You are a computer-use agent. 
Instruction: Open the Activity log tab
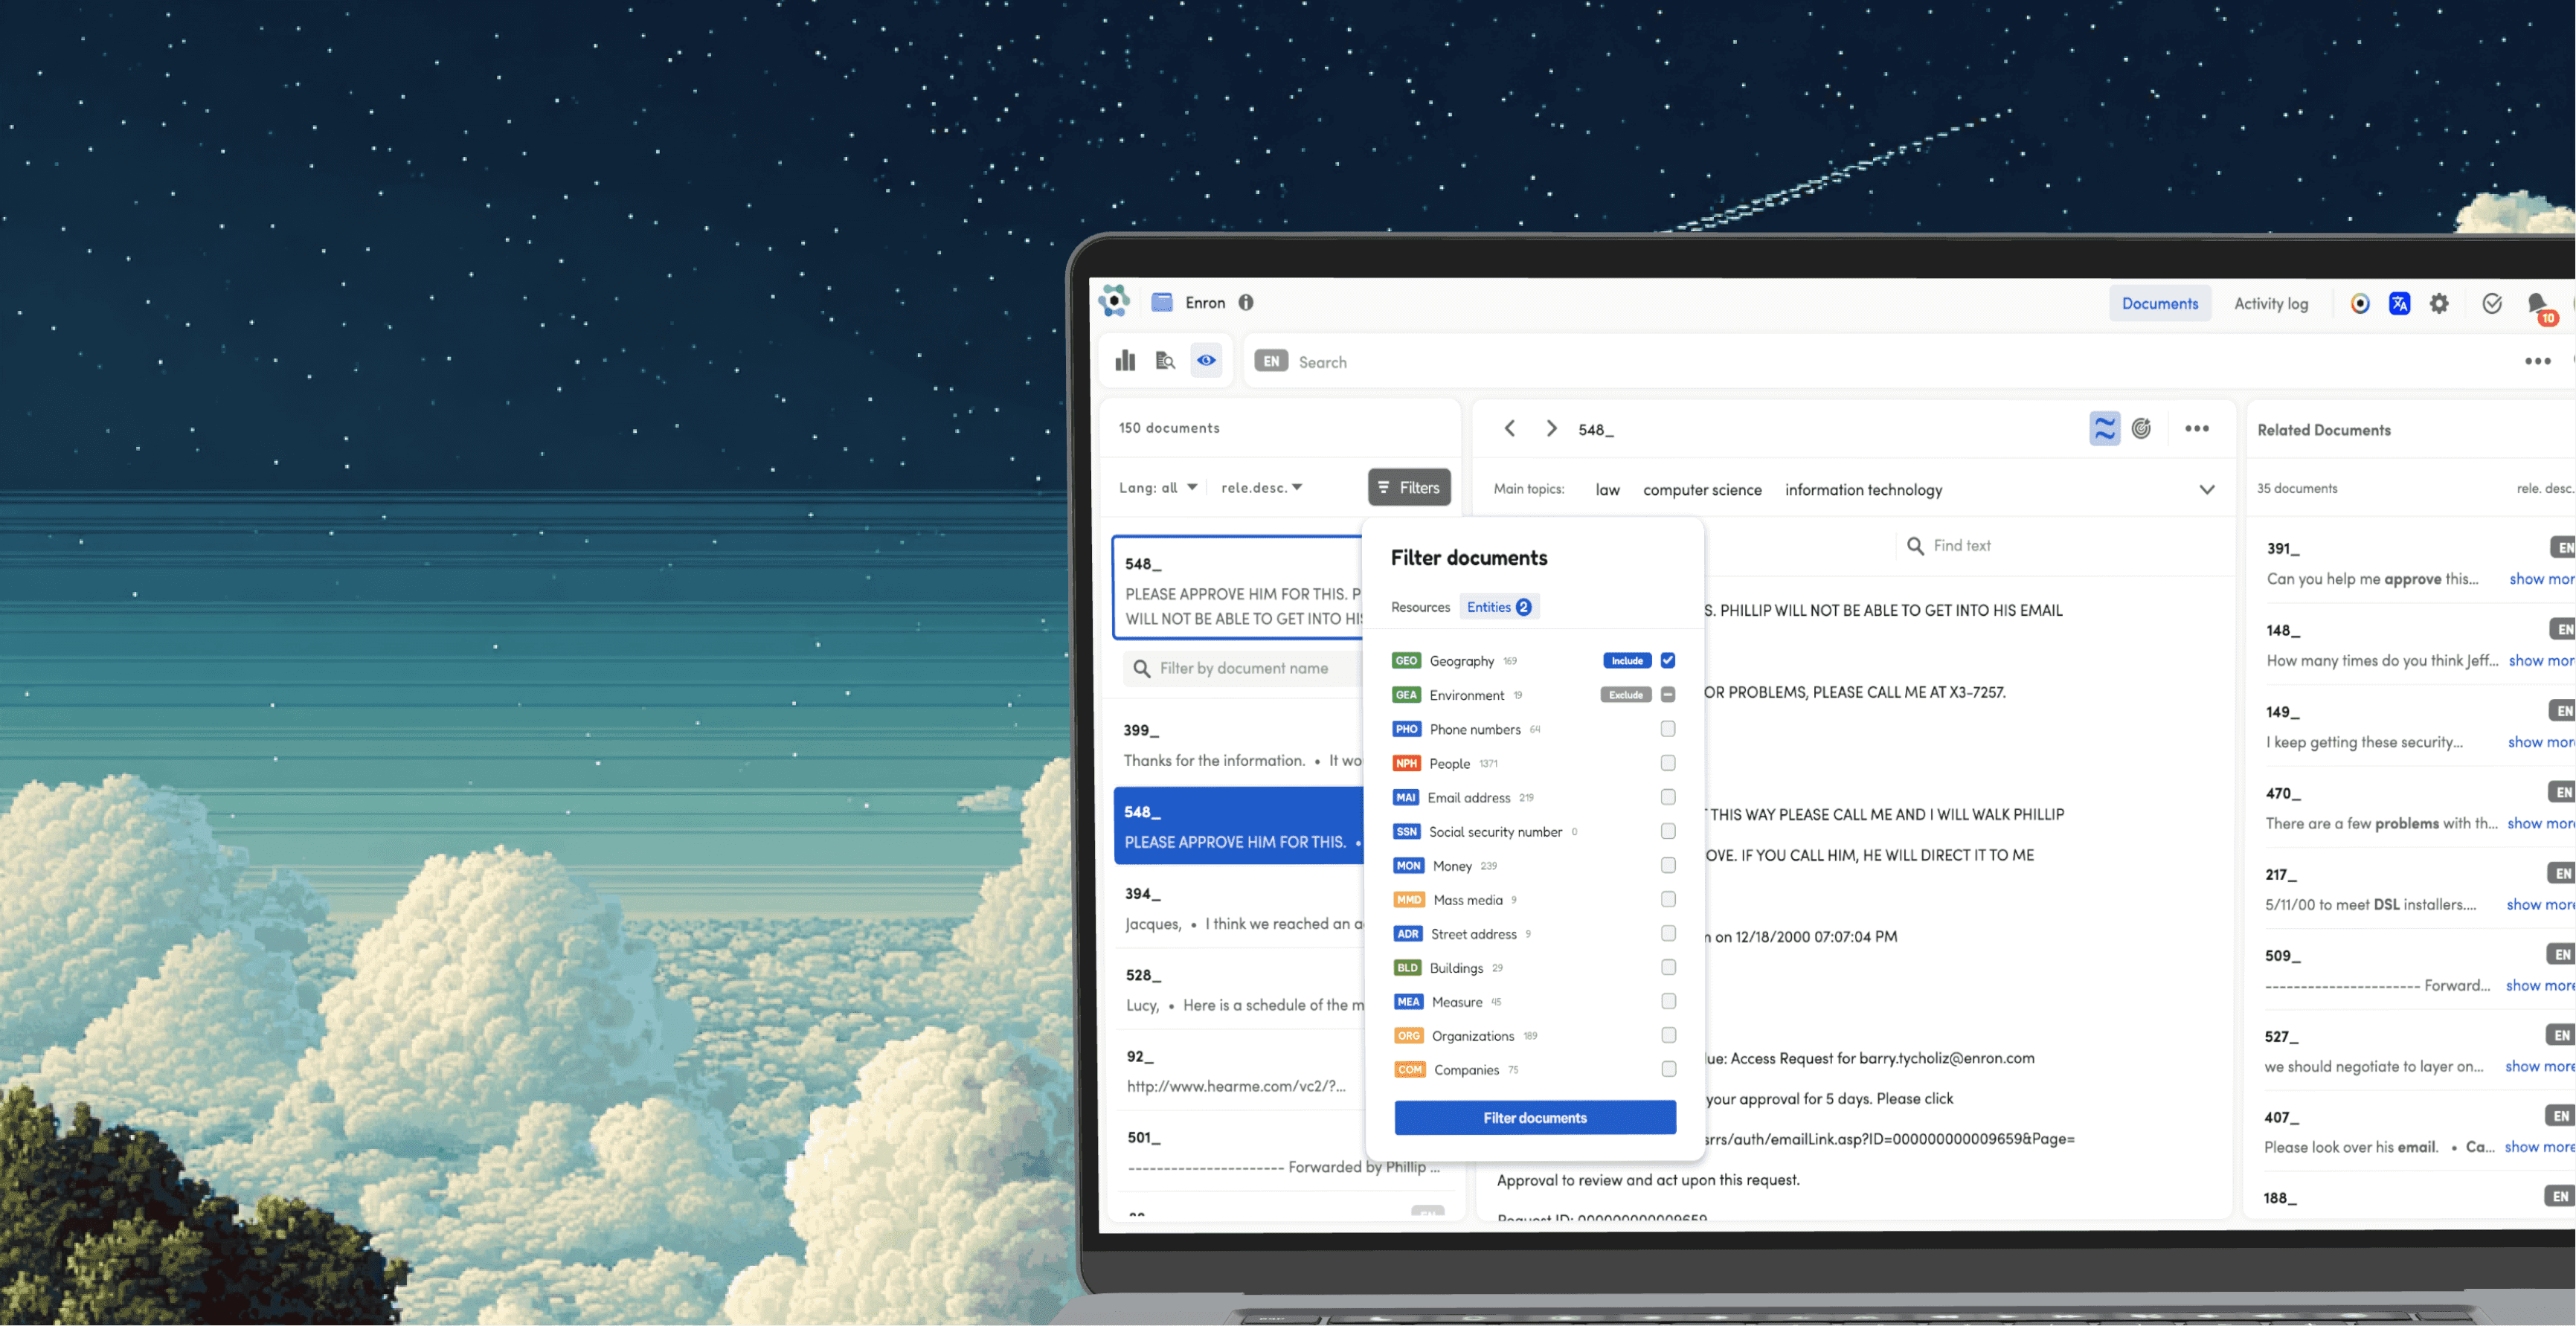pyautogui.click(x=2271, y=303)
